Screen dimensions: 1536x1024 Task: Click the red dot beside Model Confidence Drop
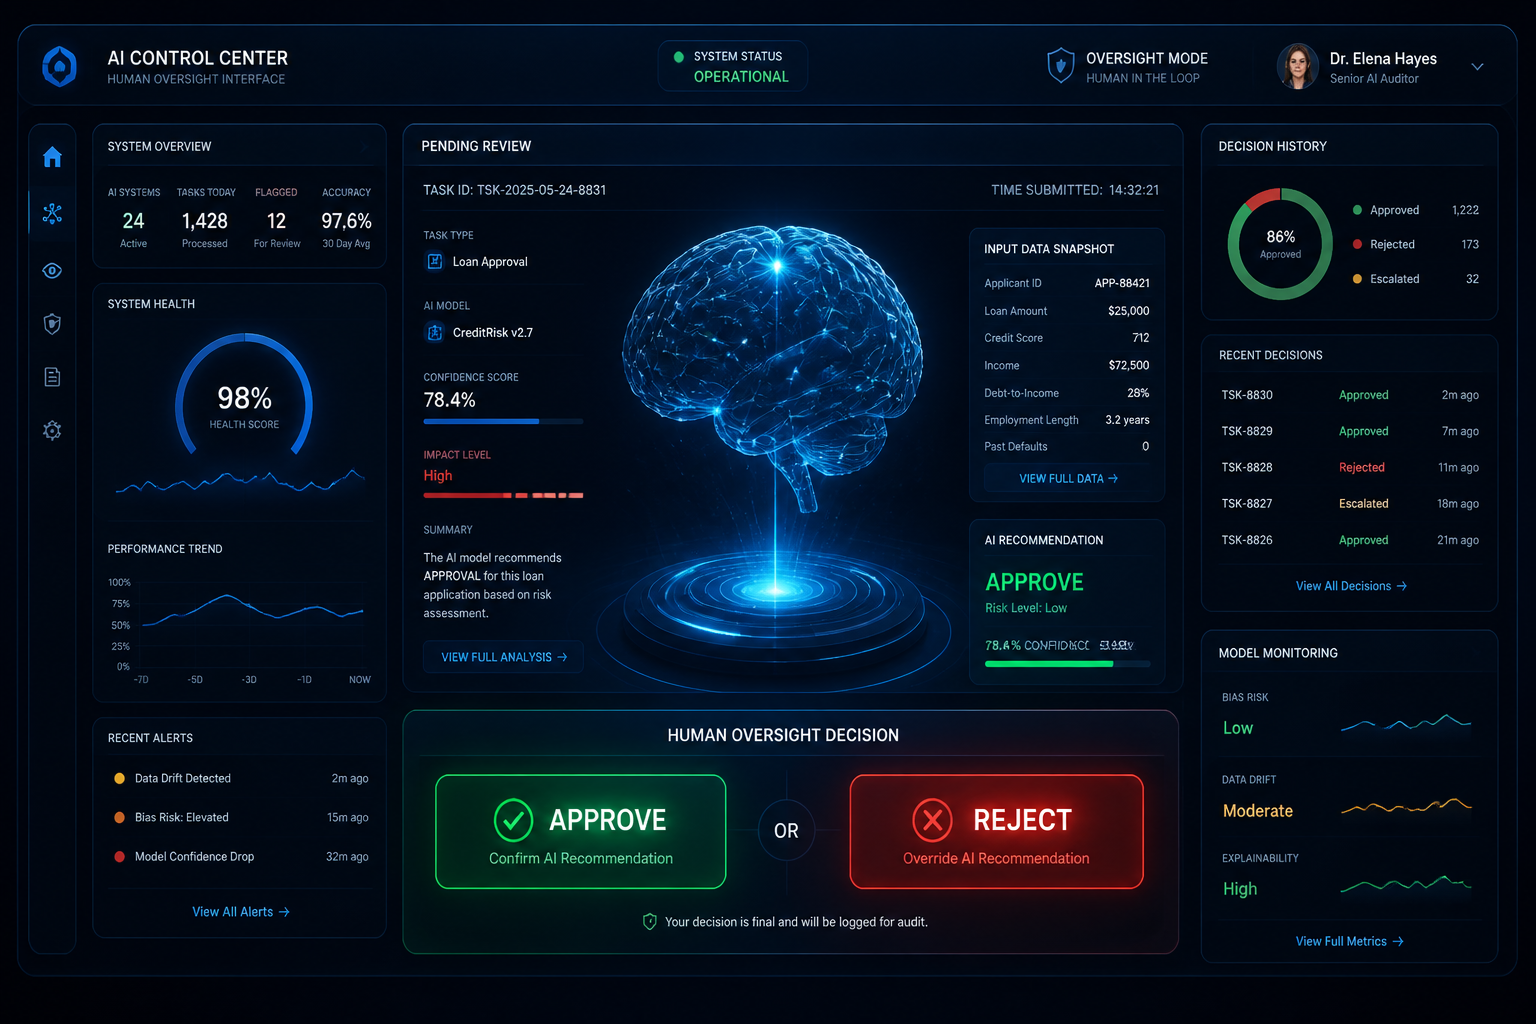pyautogui.click(x=120, y=856)
